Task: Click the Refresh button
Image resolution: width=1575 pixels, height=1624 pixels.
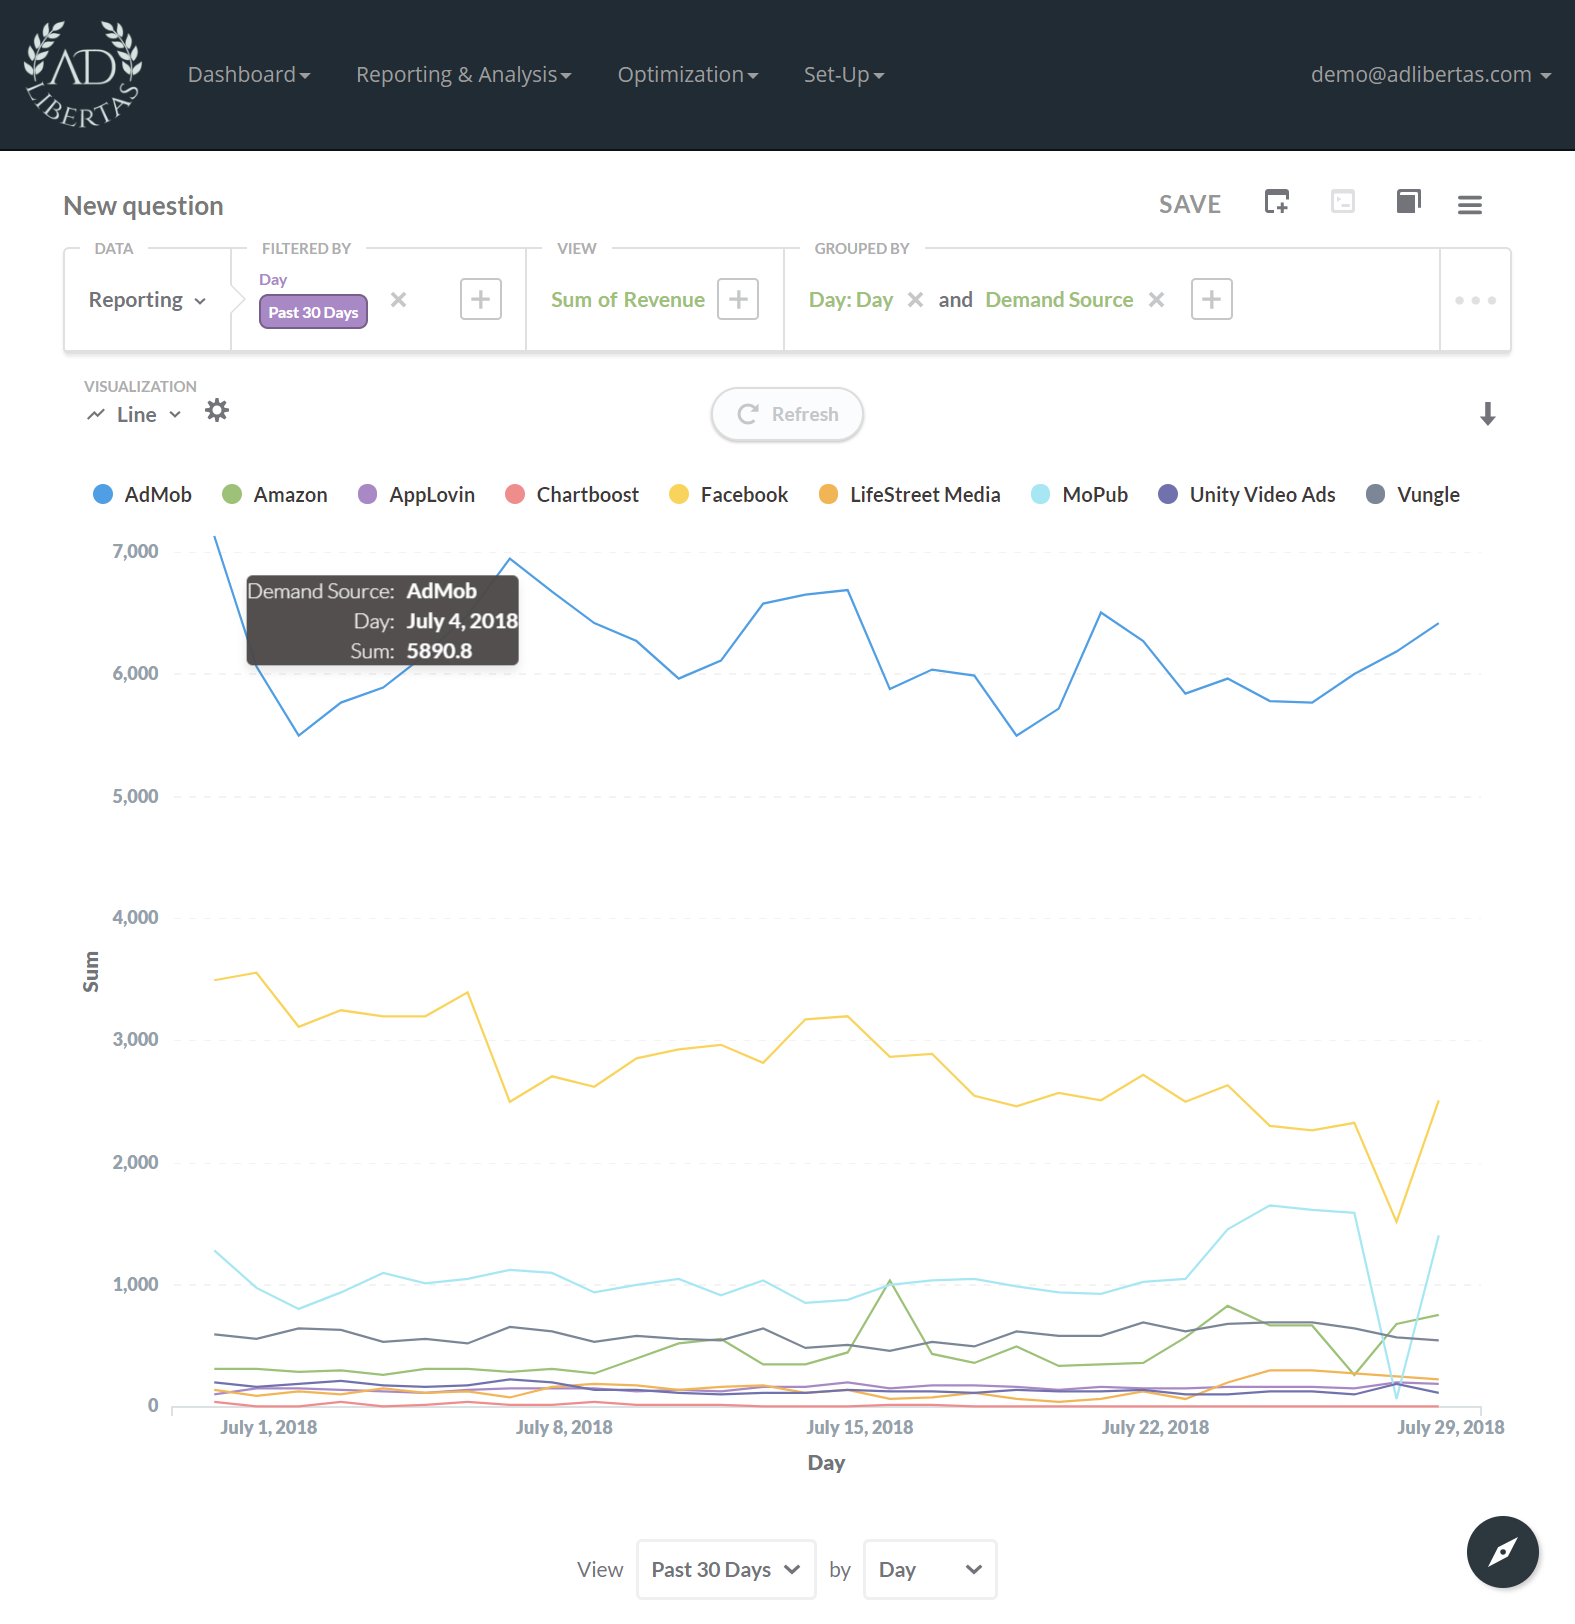Action: coord(787,414)
